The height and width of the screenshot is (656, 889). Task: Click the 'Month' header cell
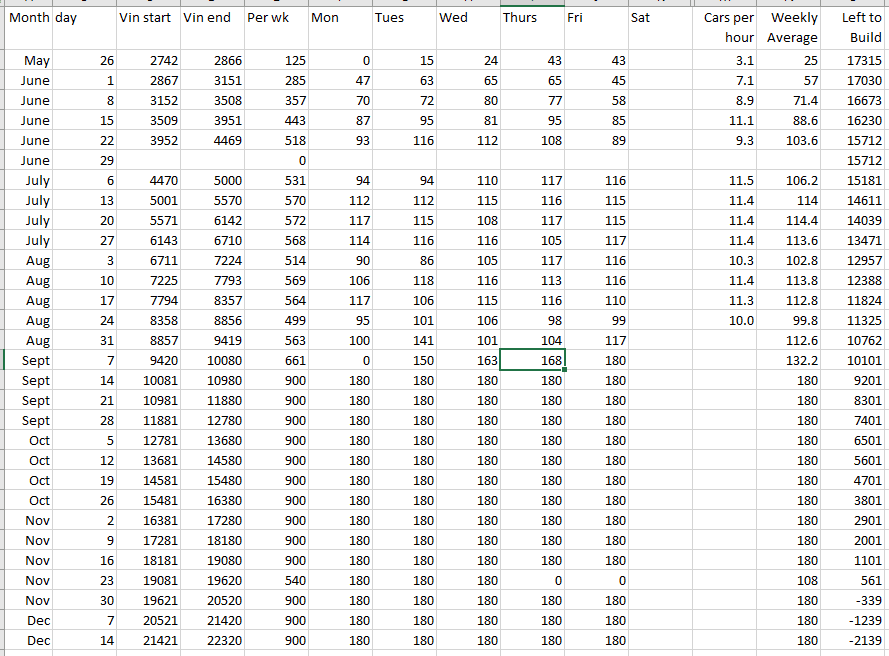pyautogui.click(x=28, y=18)
